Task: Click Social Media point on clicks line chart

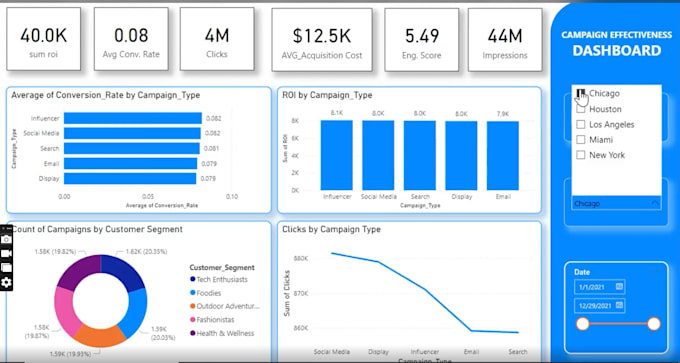Action: pyautogui.click(x=332, y=253)
